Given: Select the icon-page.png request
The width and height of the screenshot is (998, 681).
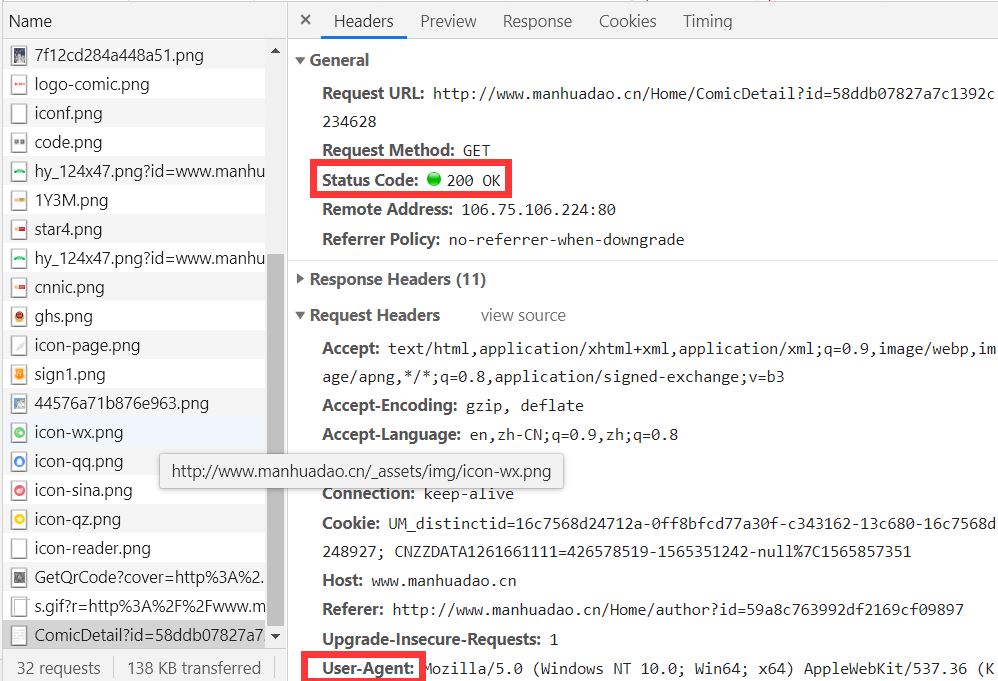Looking at the screenshot, I should (x=134, y=346).
